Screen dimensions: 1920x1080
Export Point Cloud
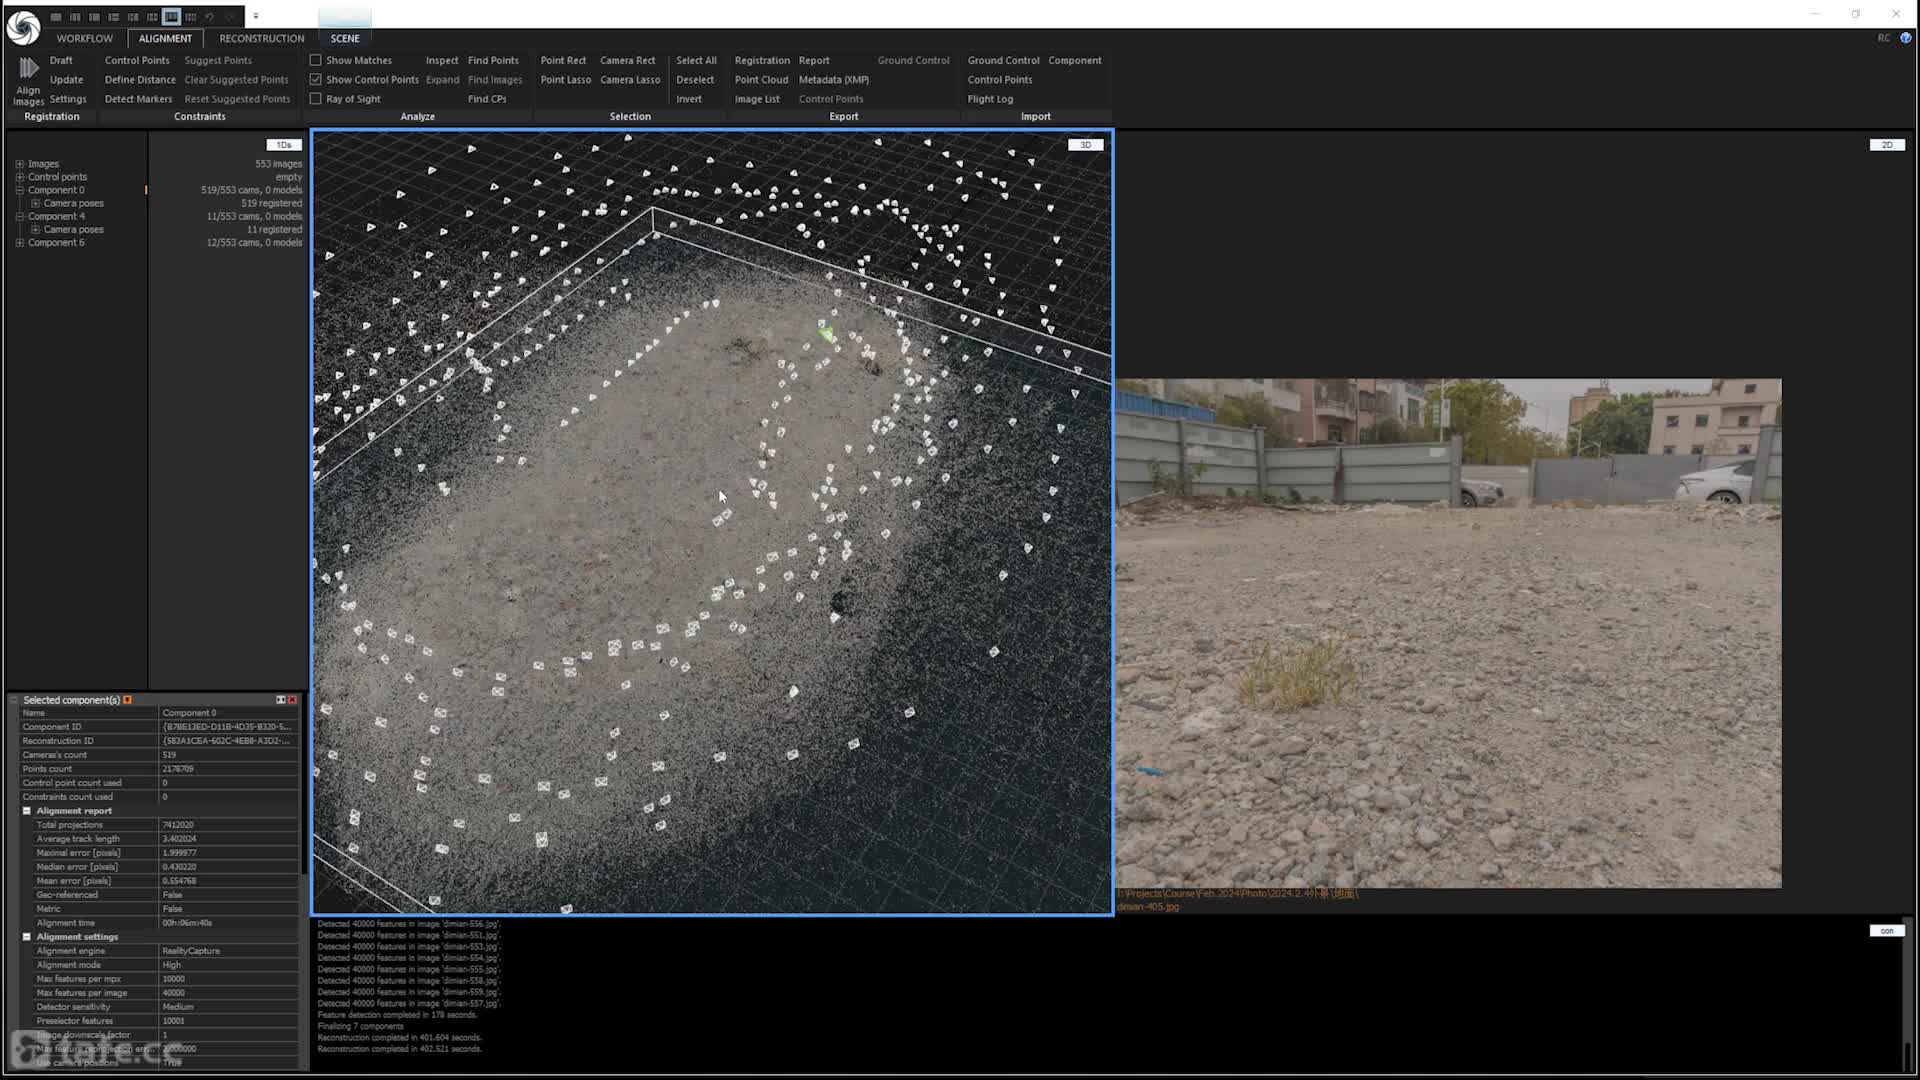761,80
